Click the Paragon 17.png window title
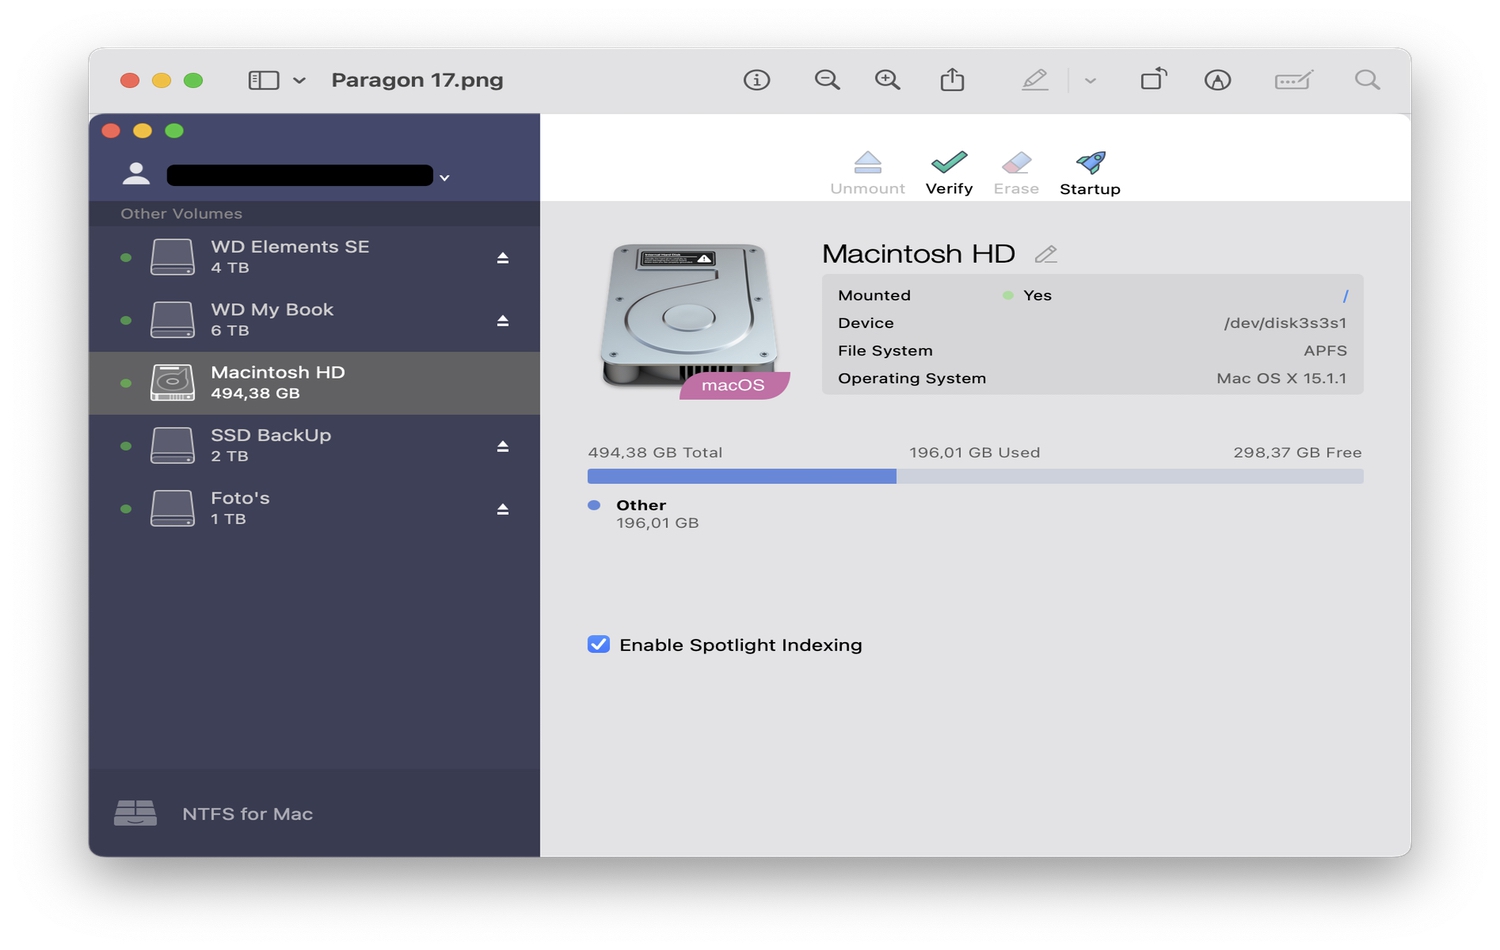This screenshot has height=950, width=1500. (x=417, y=80)
